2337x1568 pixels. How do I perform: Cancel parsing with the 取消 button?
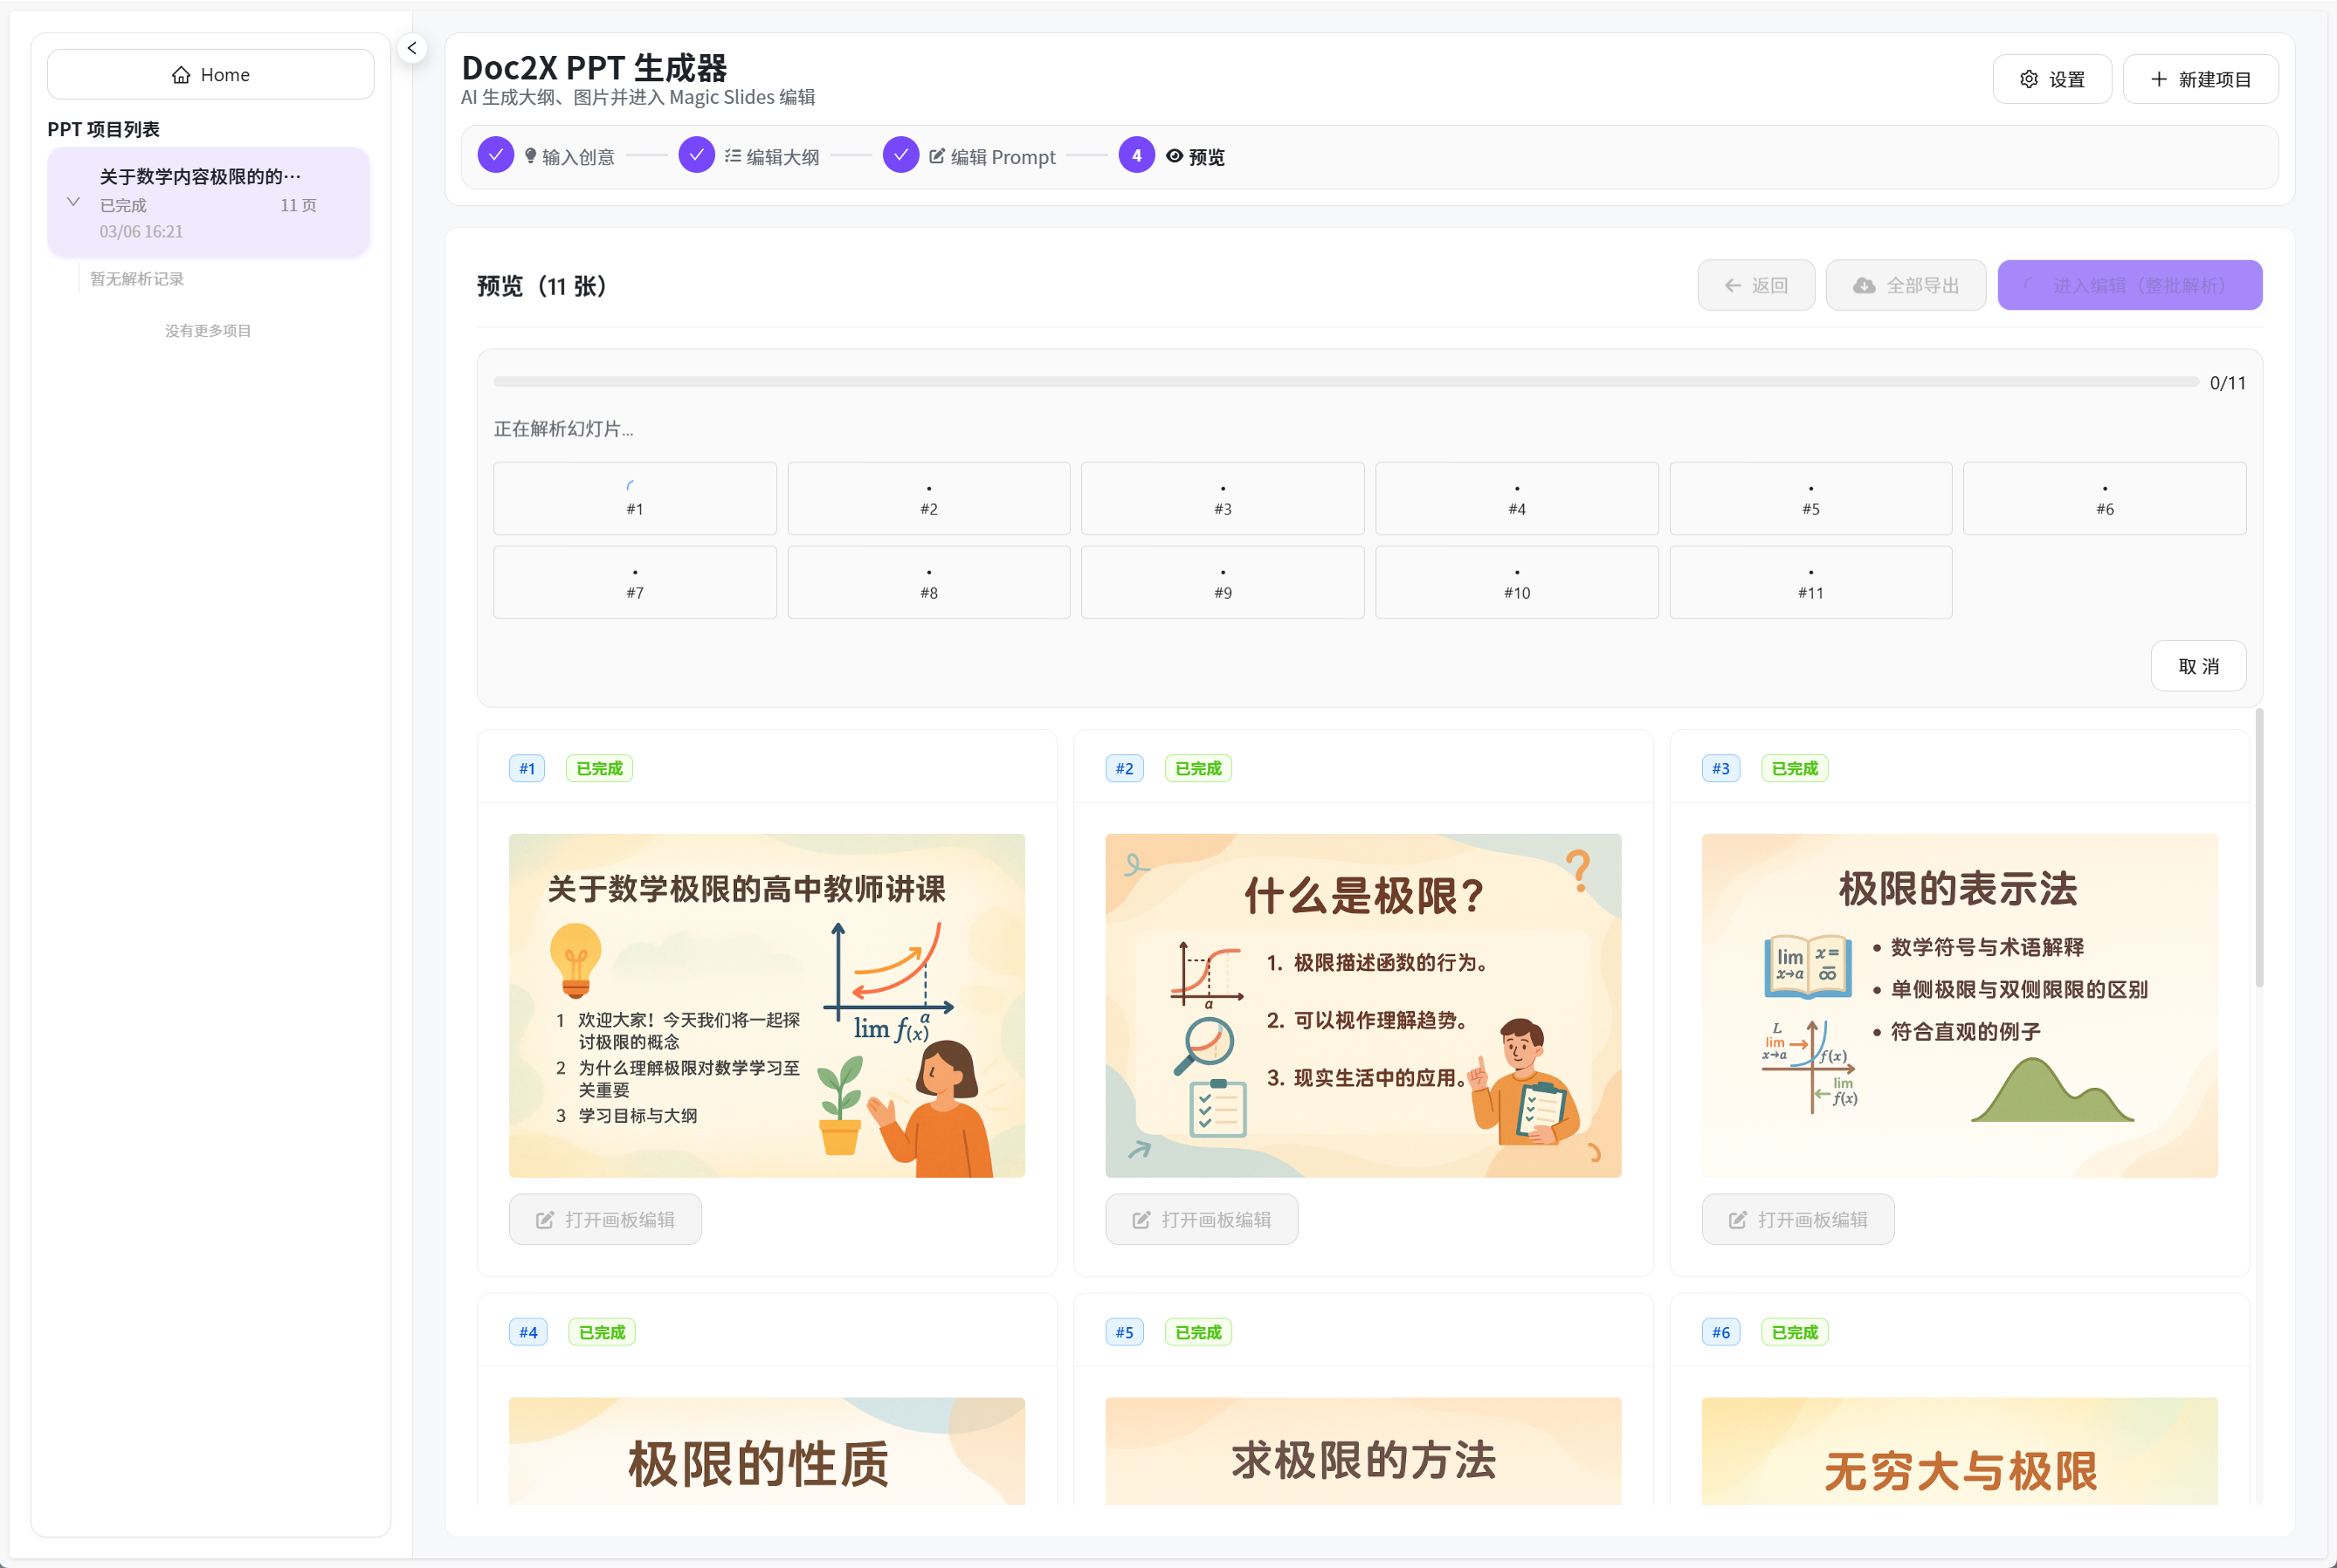click(2198, 665)
